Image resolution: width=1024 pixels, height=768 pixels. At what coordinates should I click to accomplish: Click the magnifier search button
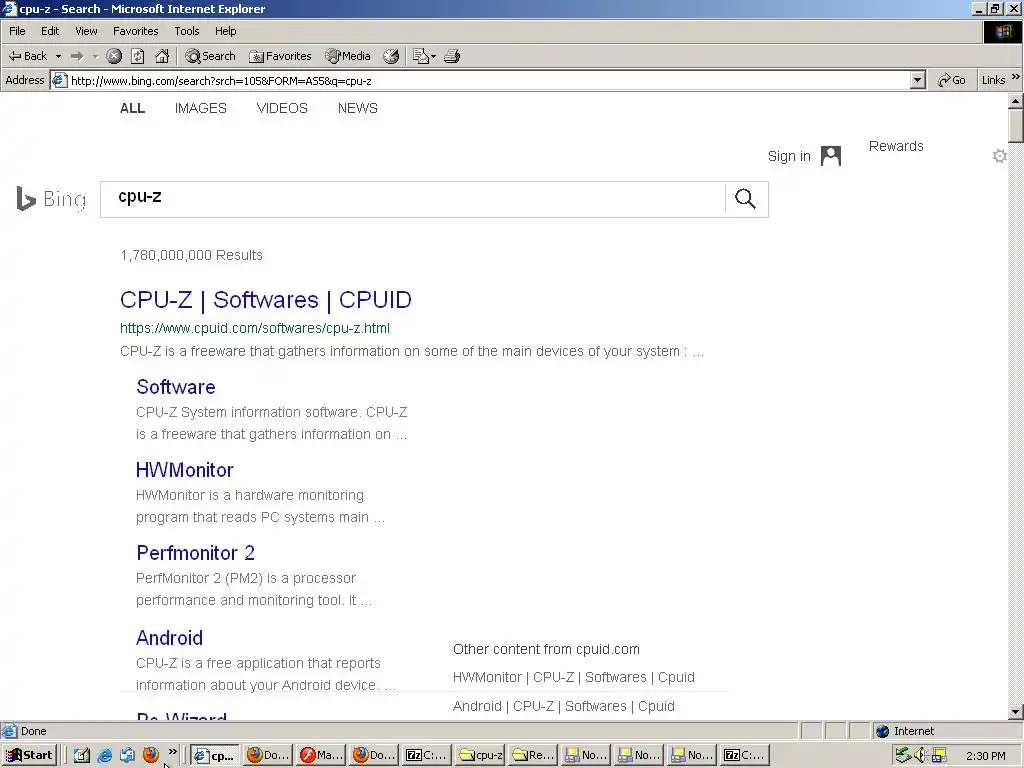click(x=745, y=199)
